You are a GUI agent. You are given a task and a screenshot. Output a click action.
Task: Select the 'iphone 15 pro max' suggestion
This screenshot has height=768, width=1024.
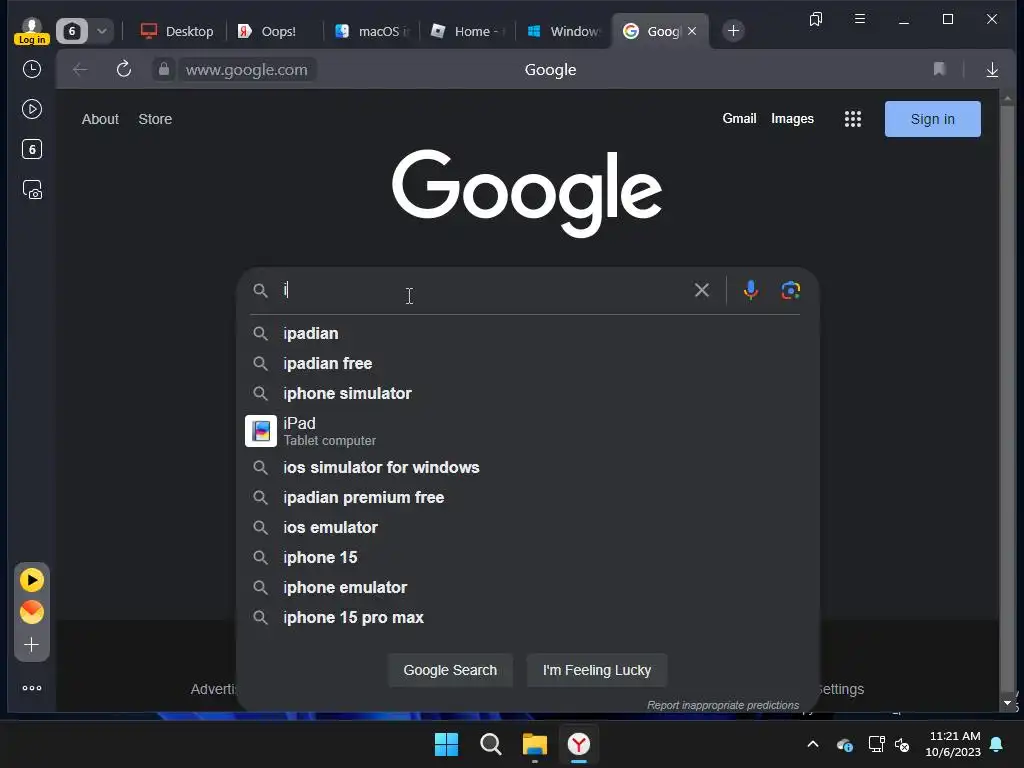526,618
